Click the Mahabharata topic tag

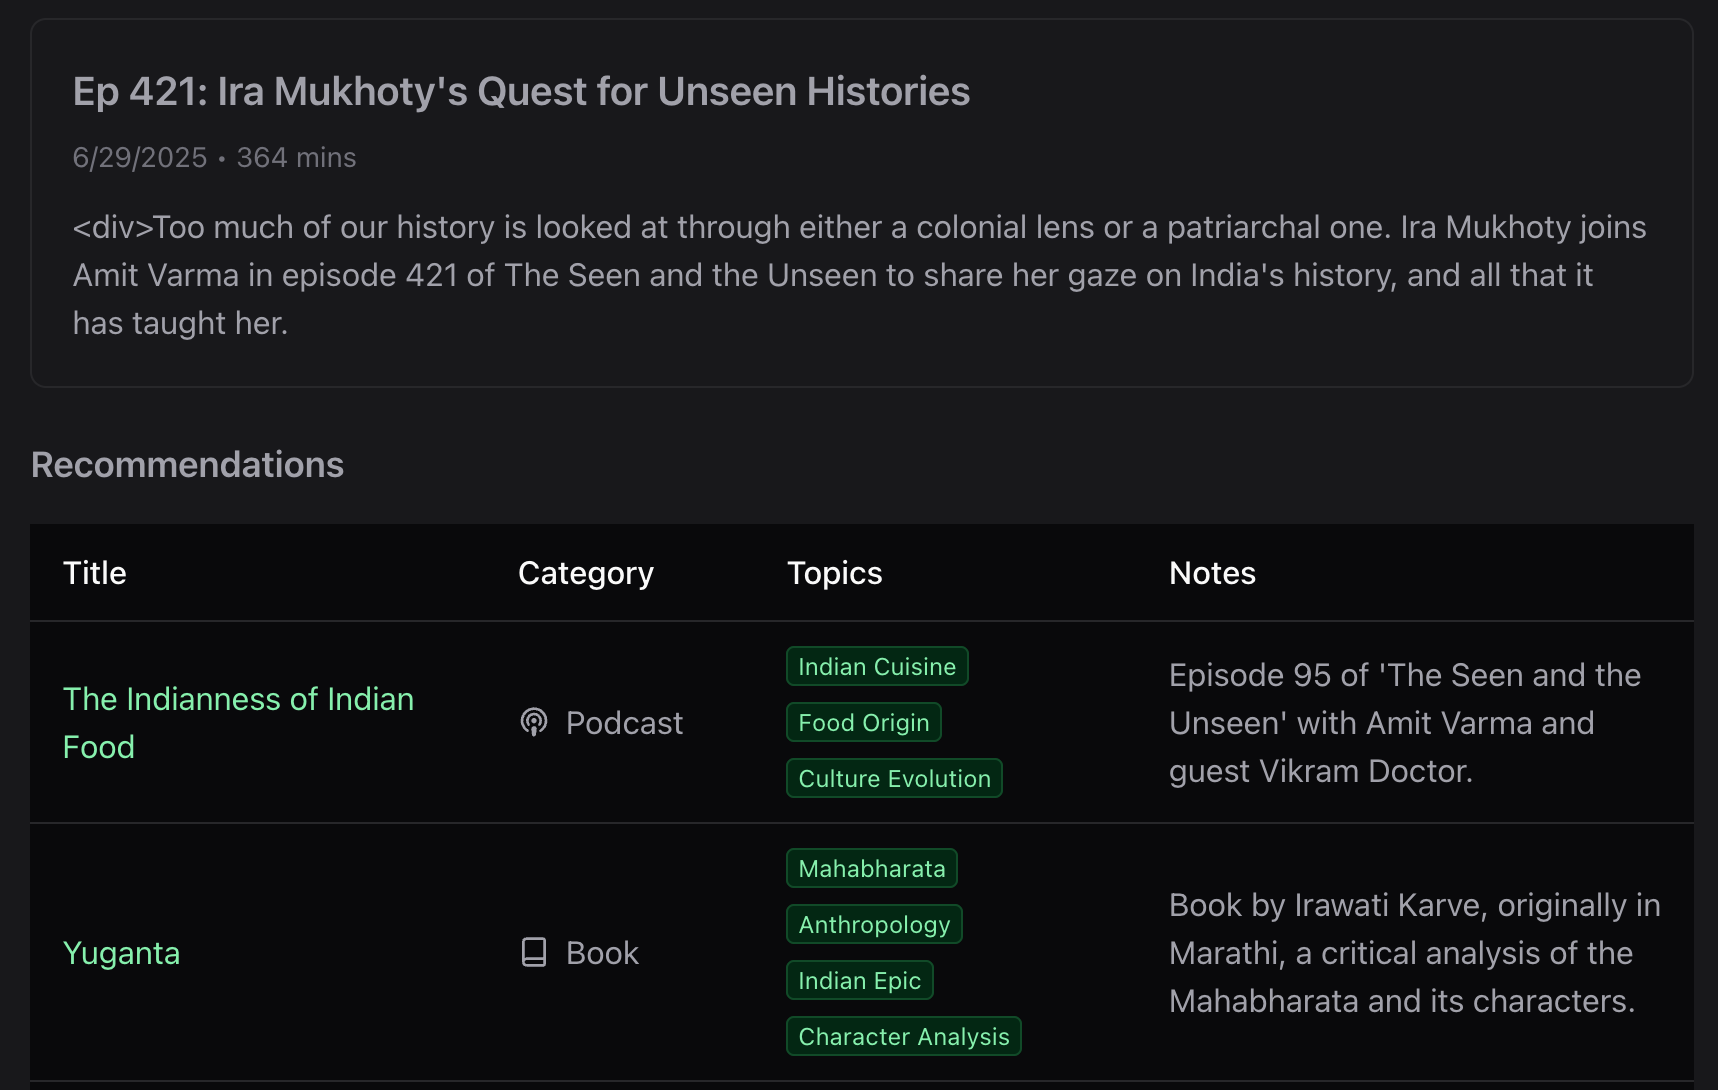click(871, 869)
